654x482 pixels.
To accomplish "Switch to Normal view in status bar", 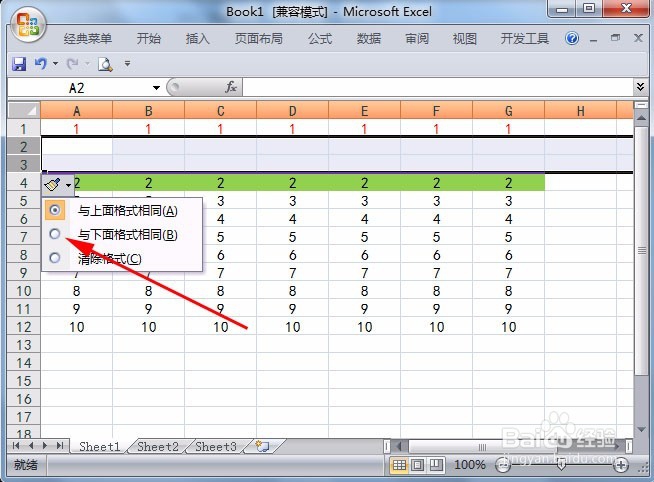I will click(x=399, y=464).
